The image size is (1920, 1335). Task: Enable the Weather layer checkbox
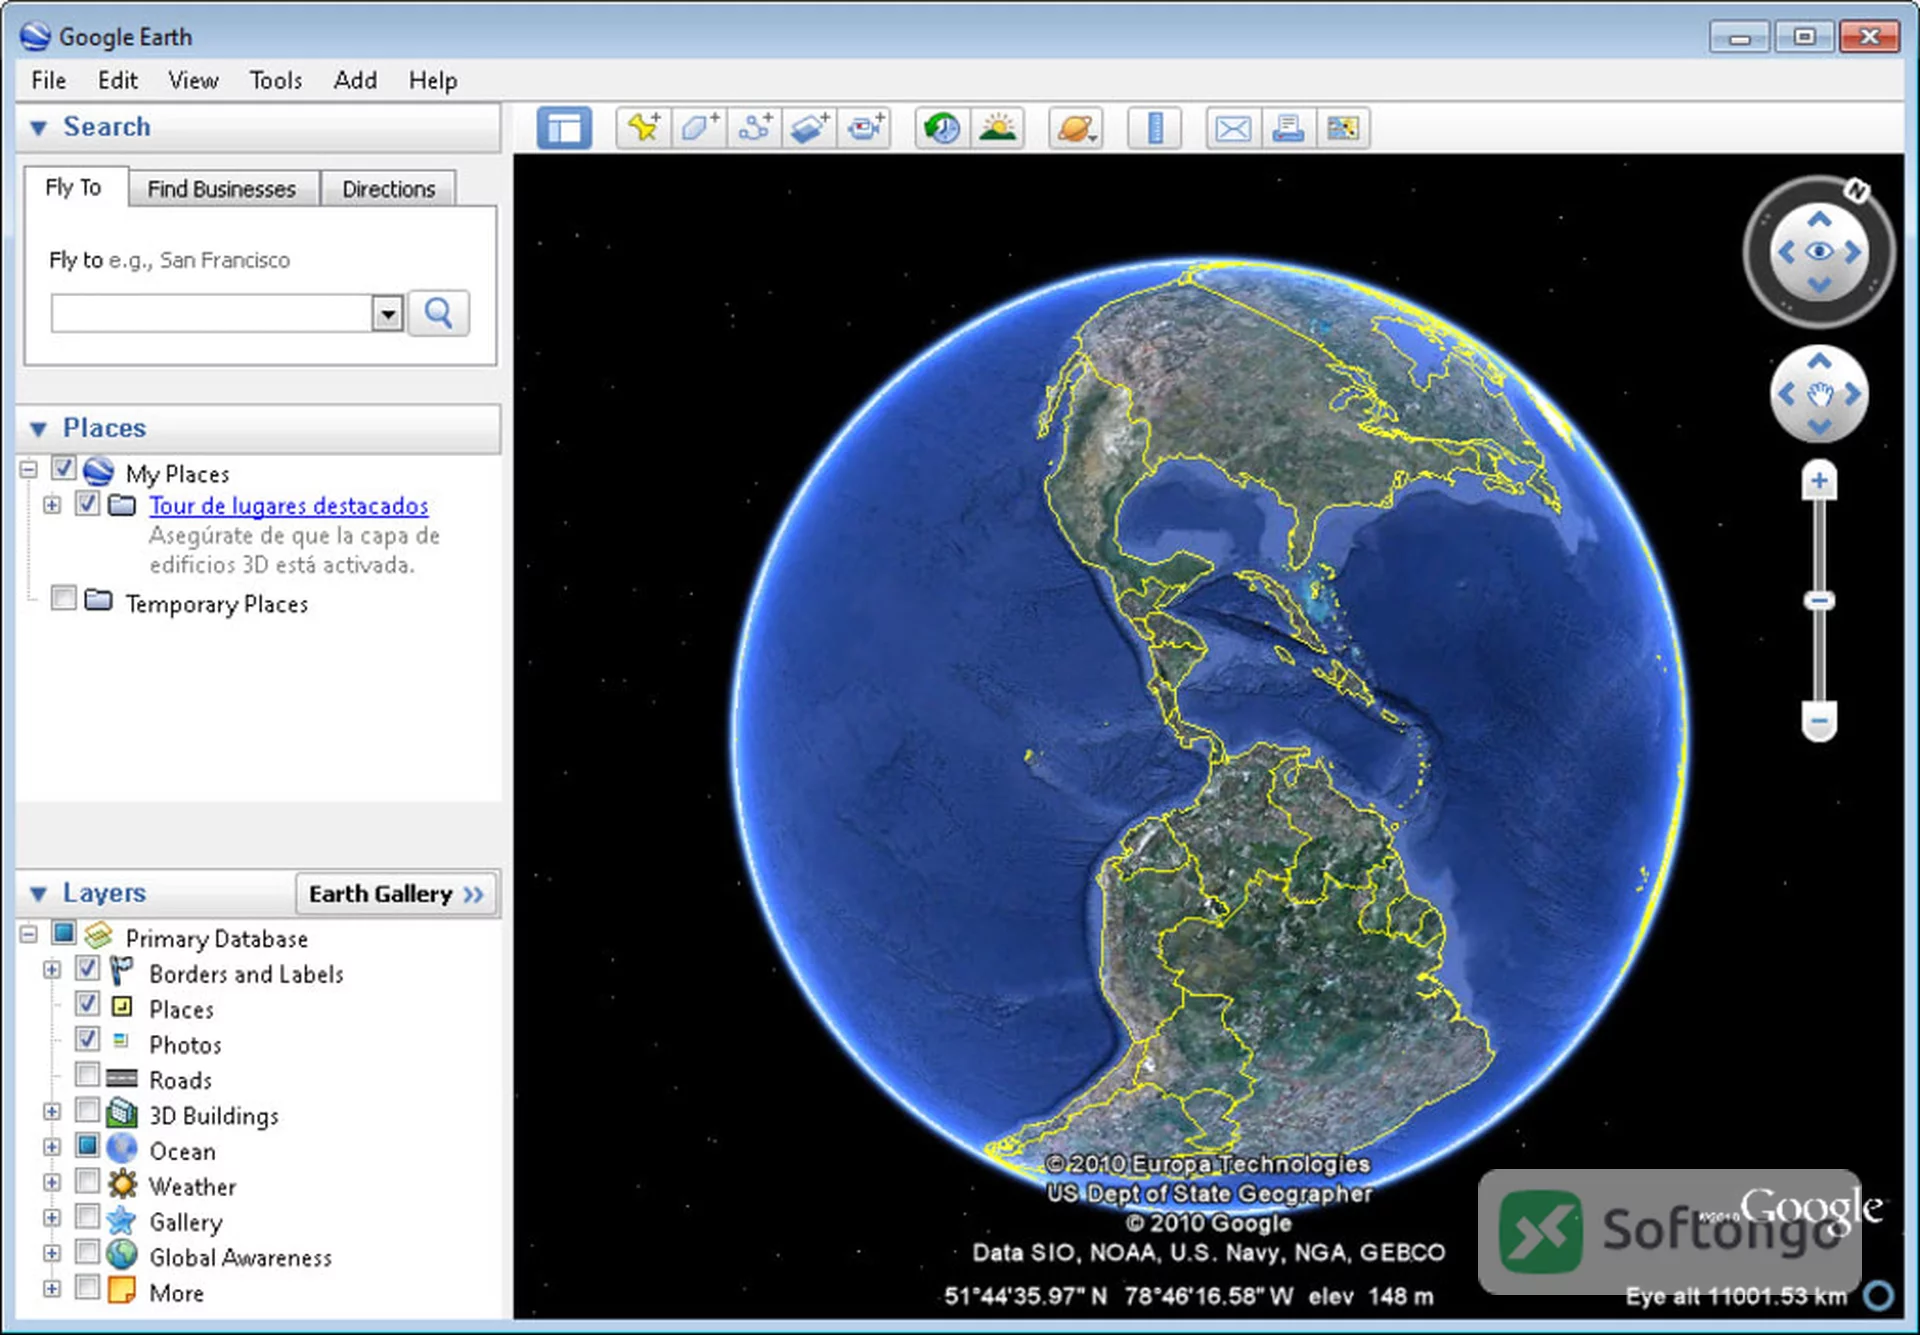[x=88, y=1181]
